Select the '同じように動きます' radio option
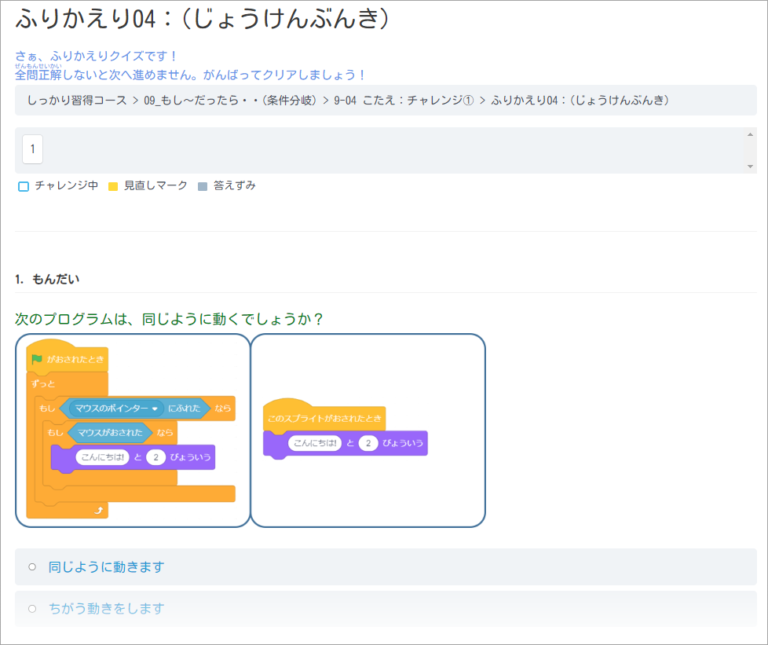Viewport: 768px width, 645px height. point(32,567)
